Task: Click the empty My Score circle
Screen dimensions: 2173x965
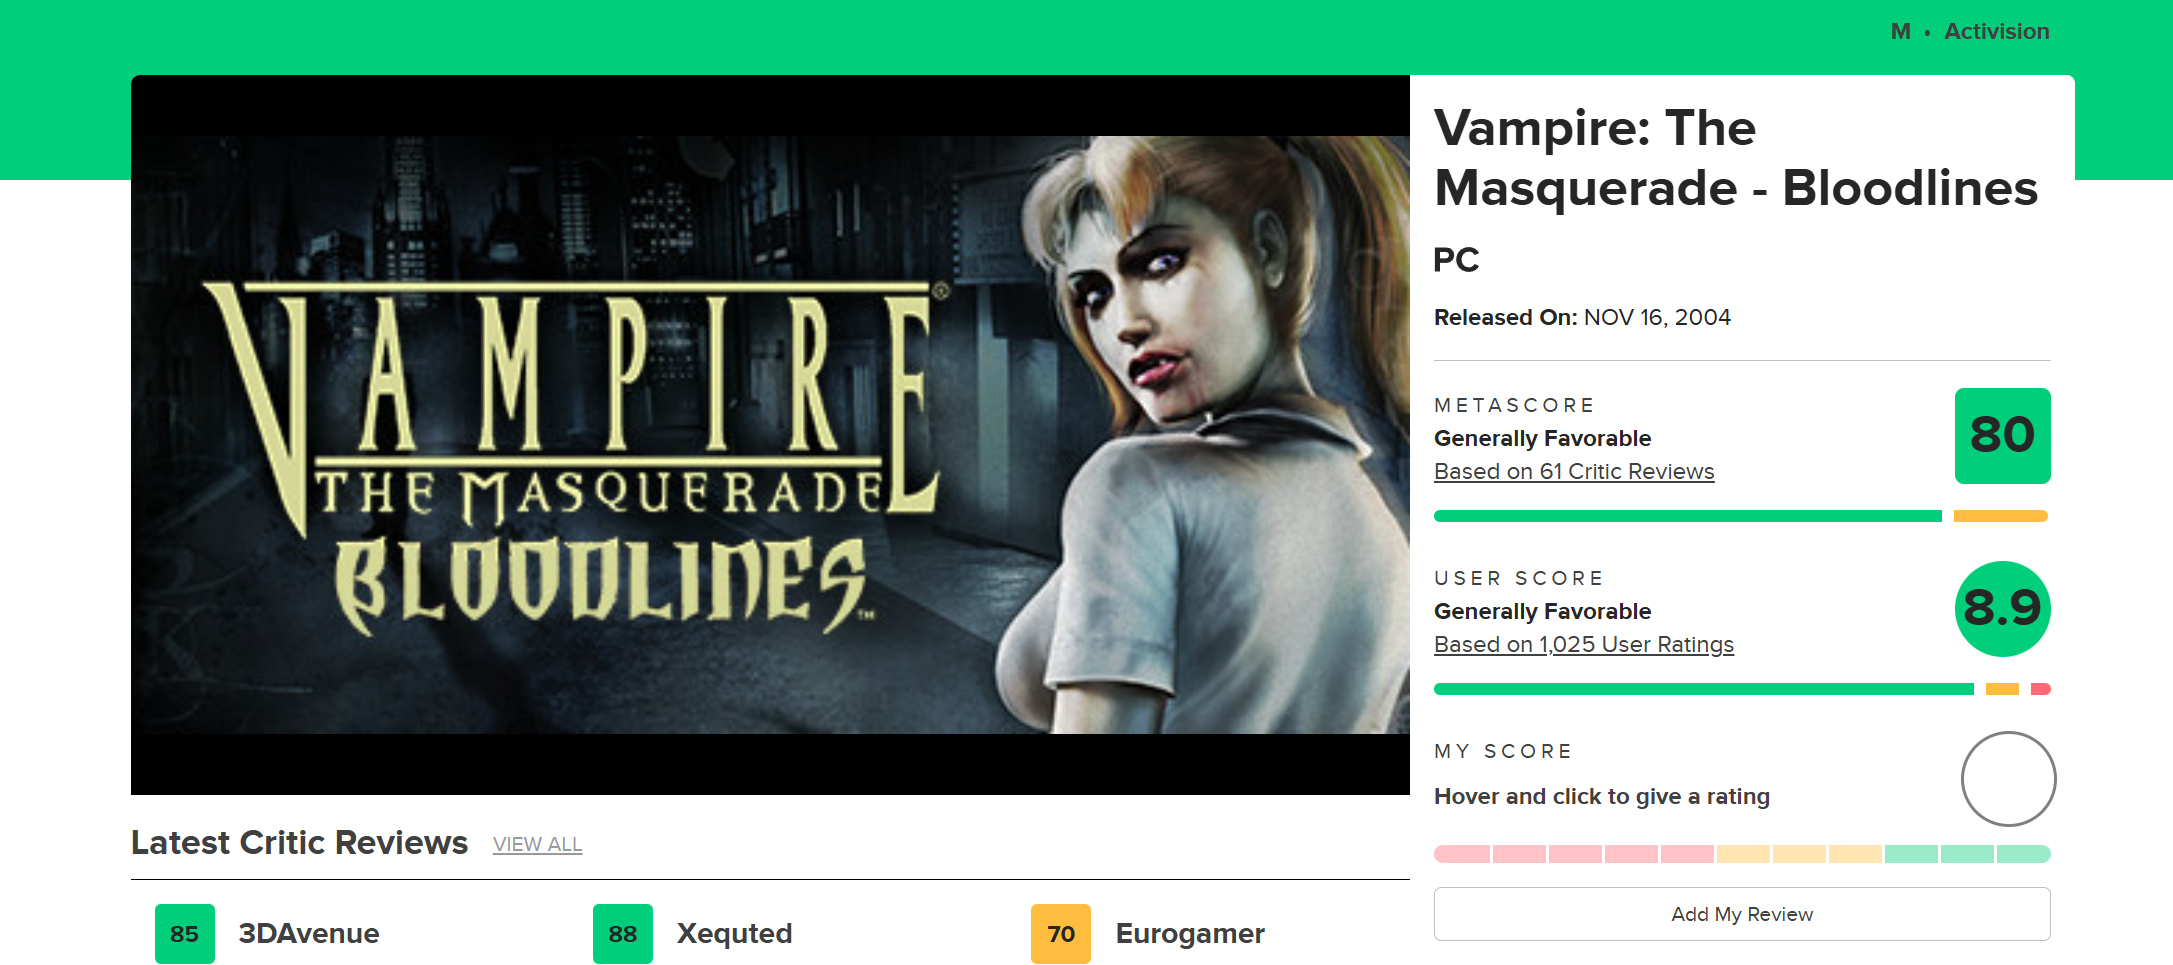Action: tap(2008, 779)
